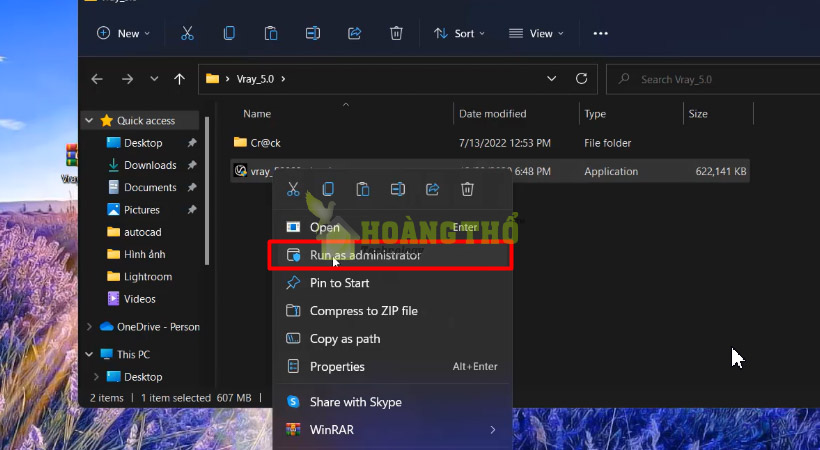
Task: Click the navigation pane vertical scrollbar
Action: click(x=207, y=191)
